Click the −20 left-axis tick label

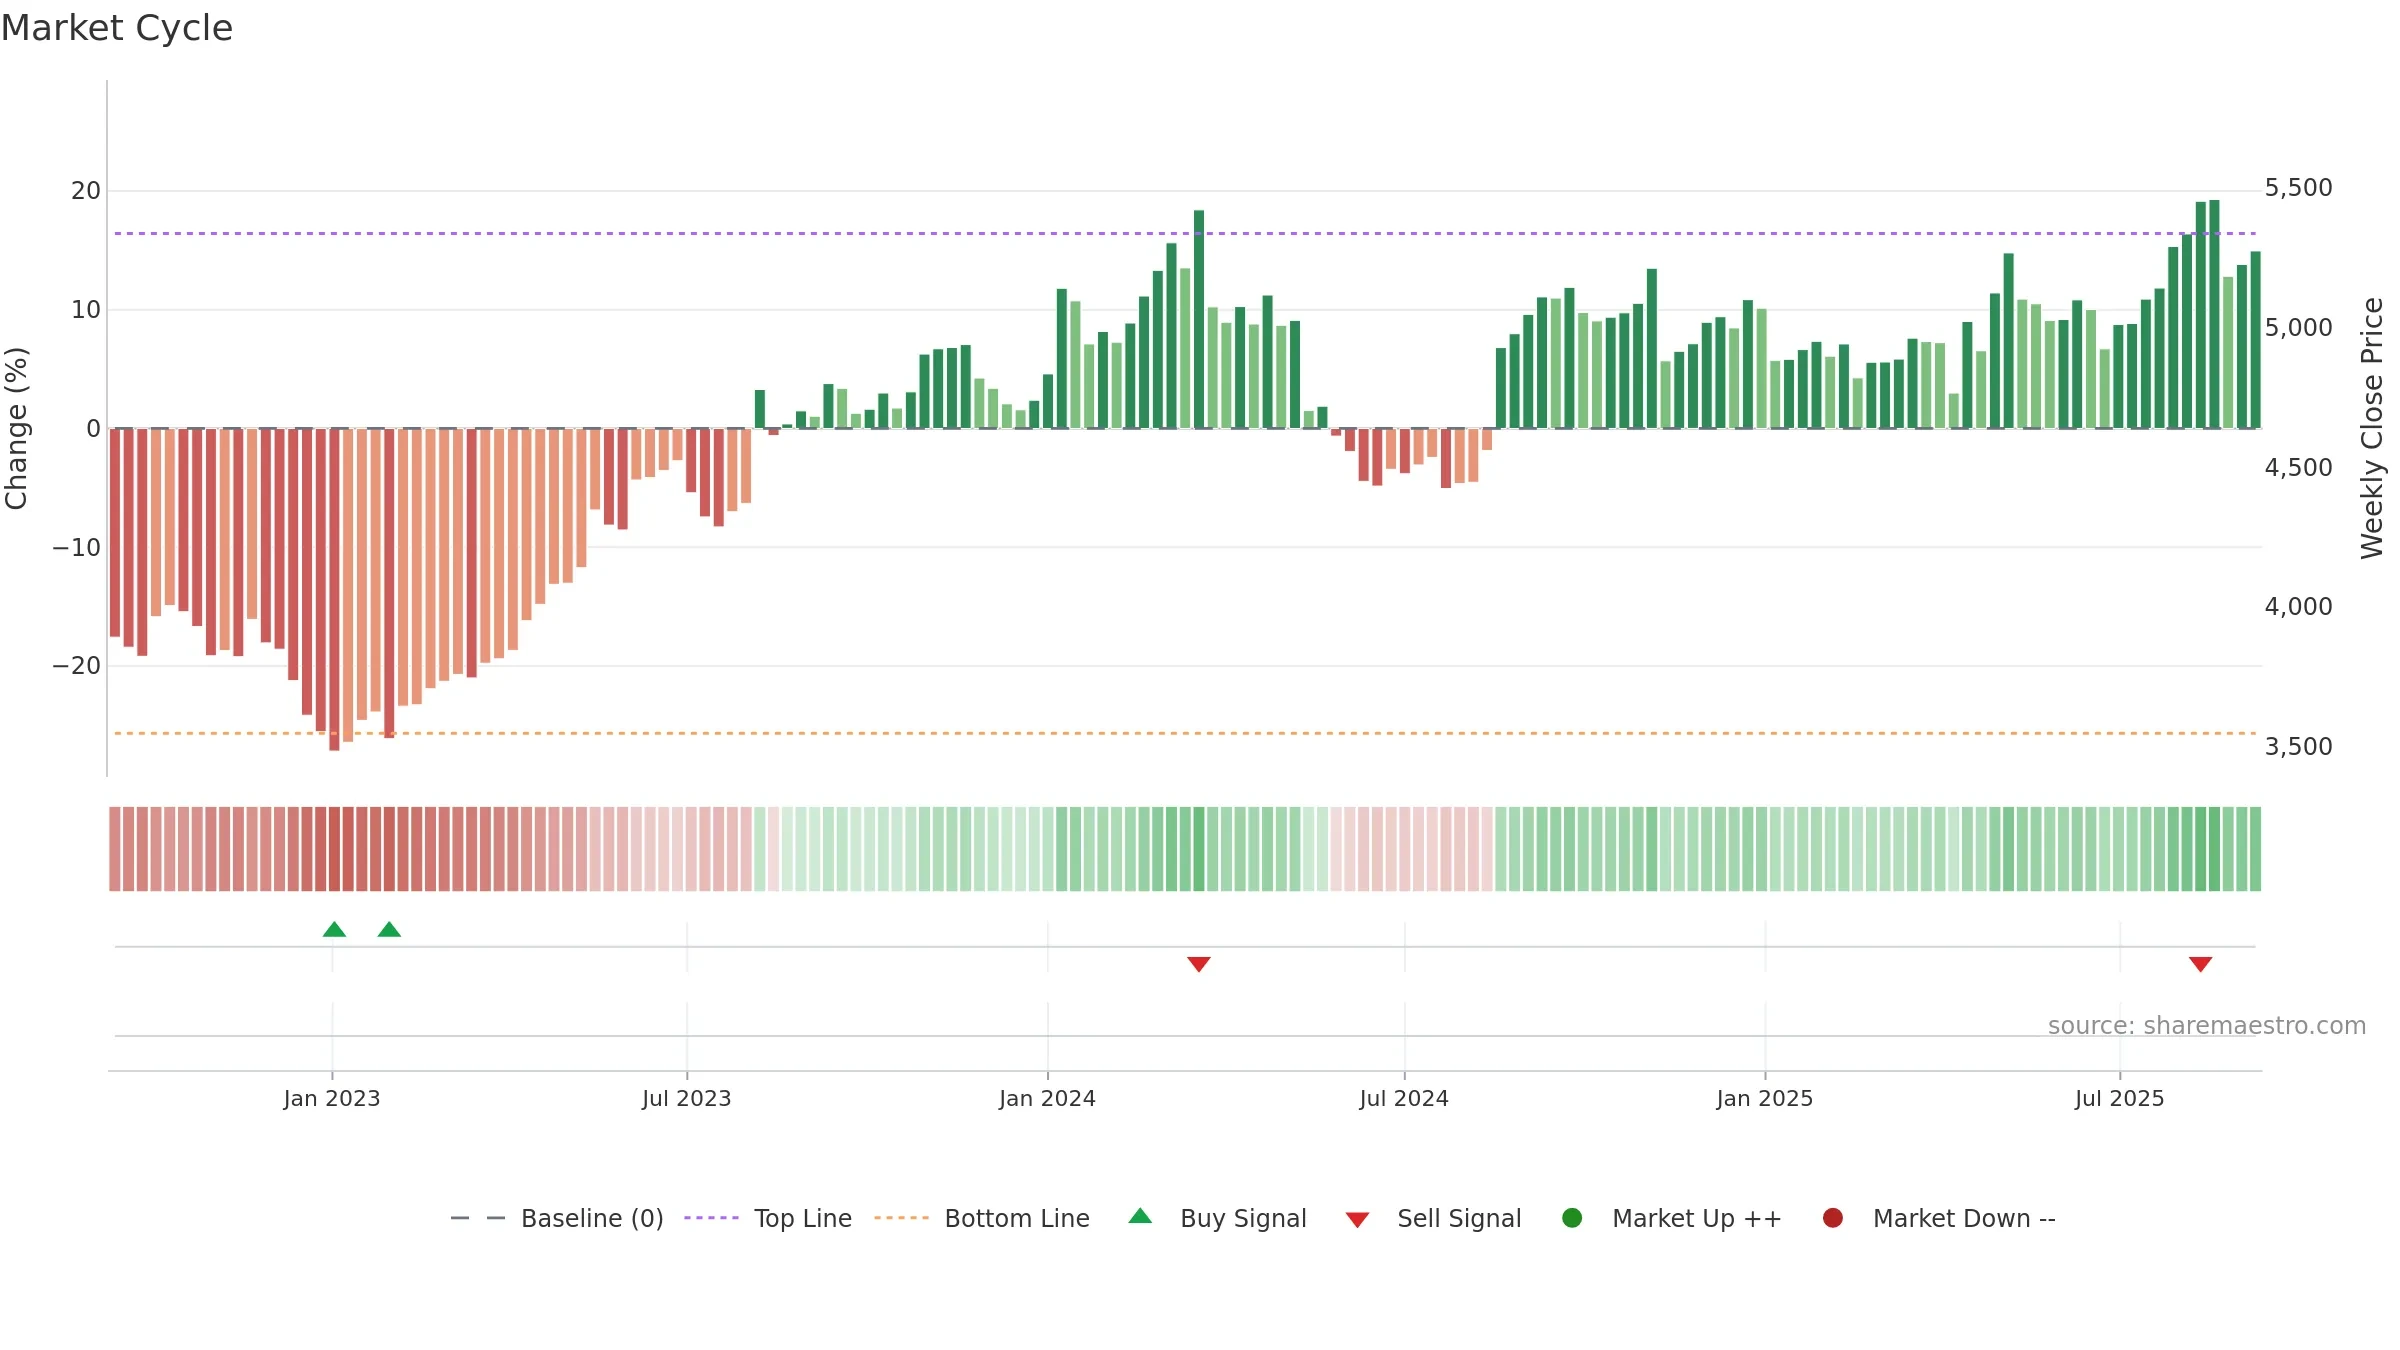[77, 666]
